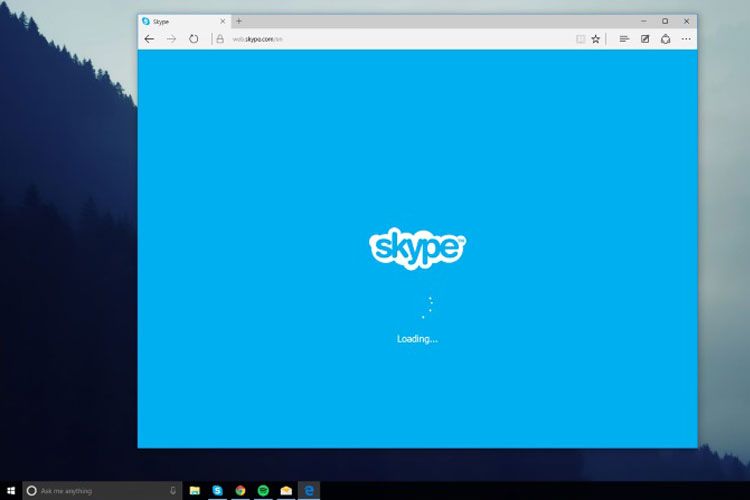Open Spotify from the taskbar
The width and height of the screenshot is (750, 500).
point(263,490)
